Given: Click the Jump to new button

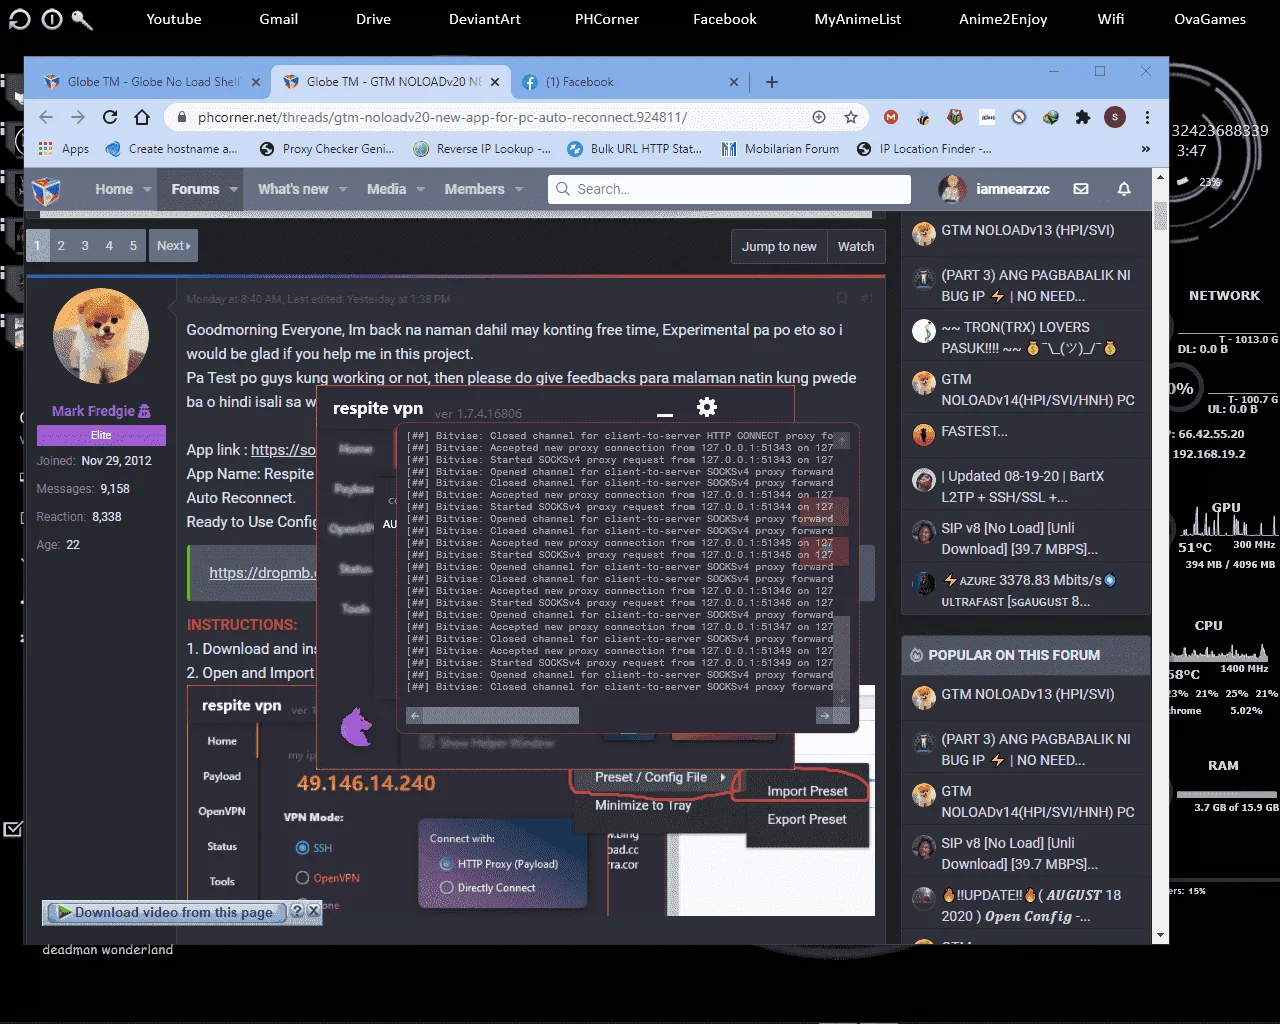Looking at the screenshot, I should pyautogui.click(x=779, y=247).
